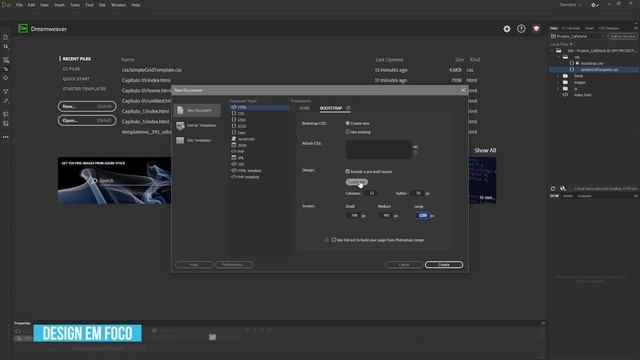Click the Small screen size field
This screenshot has width=640, height=360.
pyautogui.click(x=353, y=215)
